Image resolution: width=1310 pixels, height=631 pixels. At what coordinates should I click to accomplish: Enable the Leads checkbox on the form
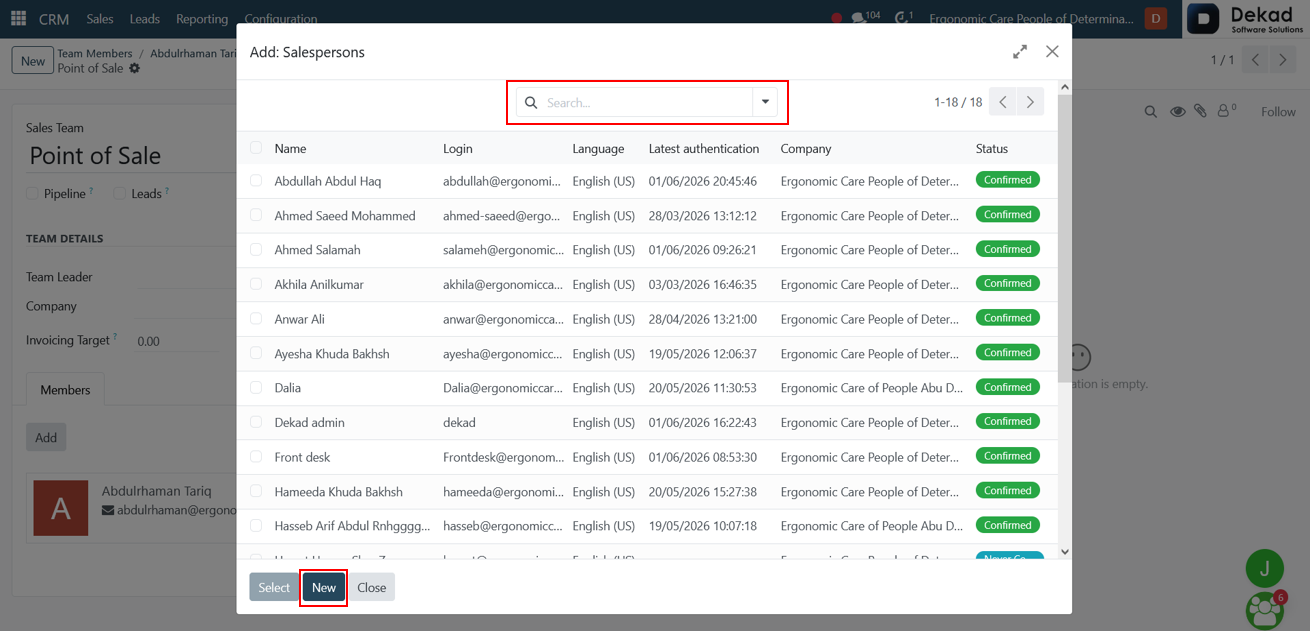[119, 194]
